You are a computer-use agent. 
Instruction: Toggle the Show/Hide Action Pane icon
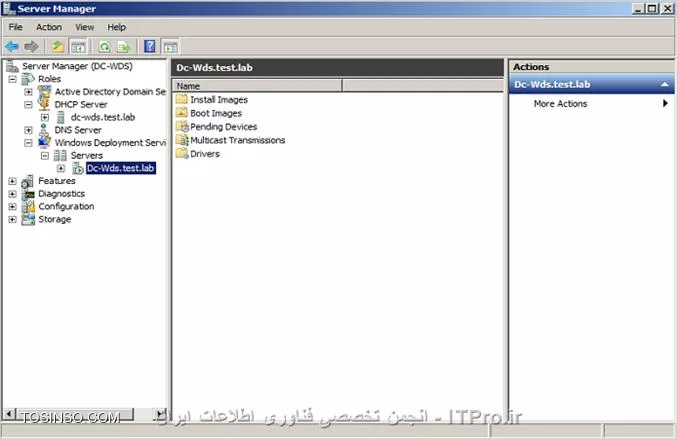pyautogui.click(x=170, y=47)
